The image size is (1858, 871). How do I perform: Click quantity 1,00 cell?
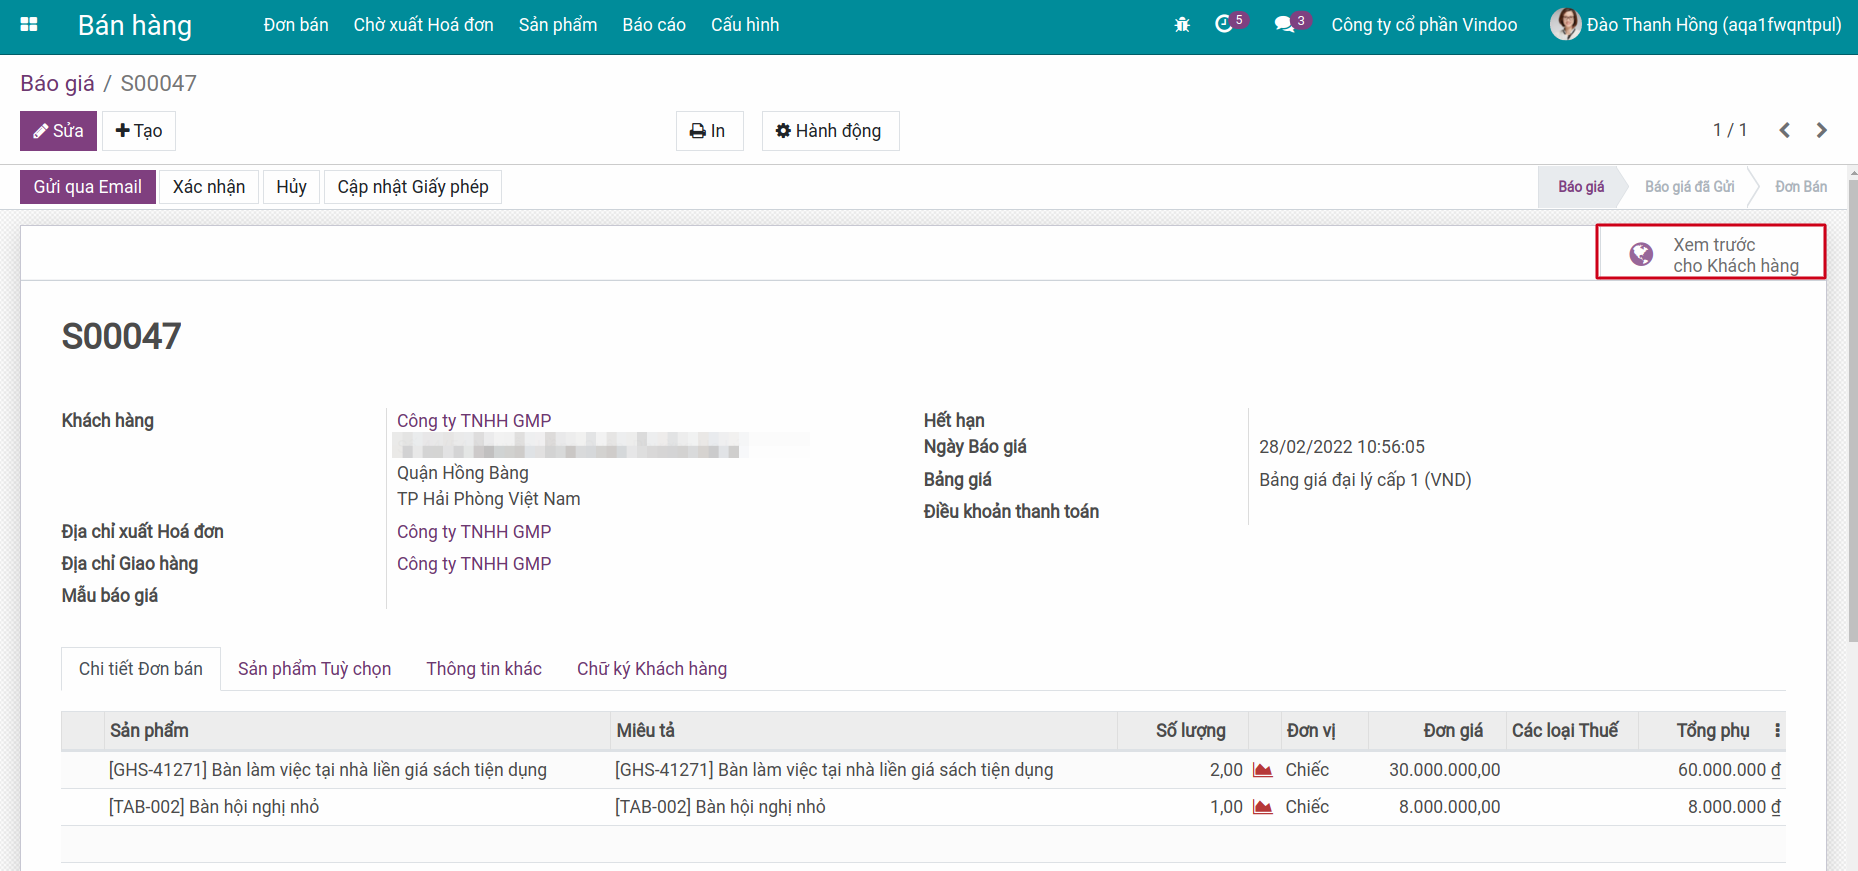click(1226, 807)
